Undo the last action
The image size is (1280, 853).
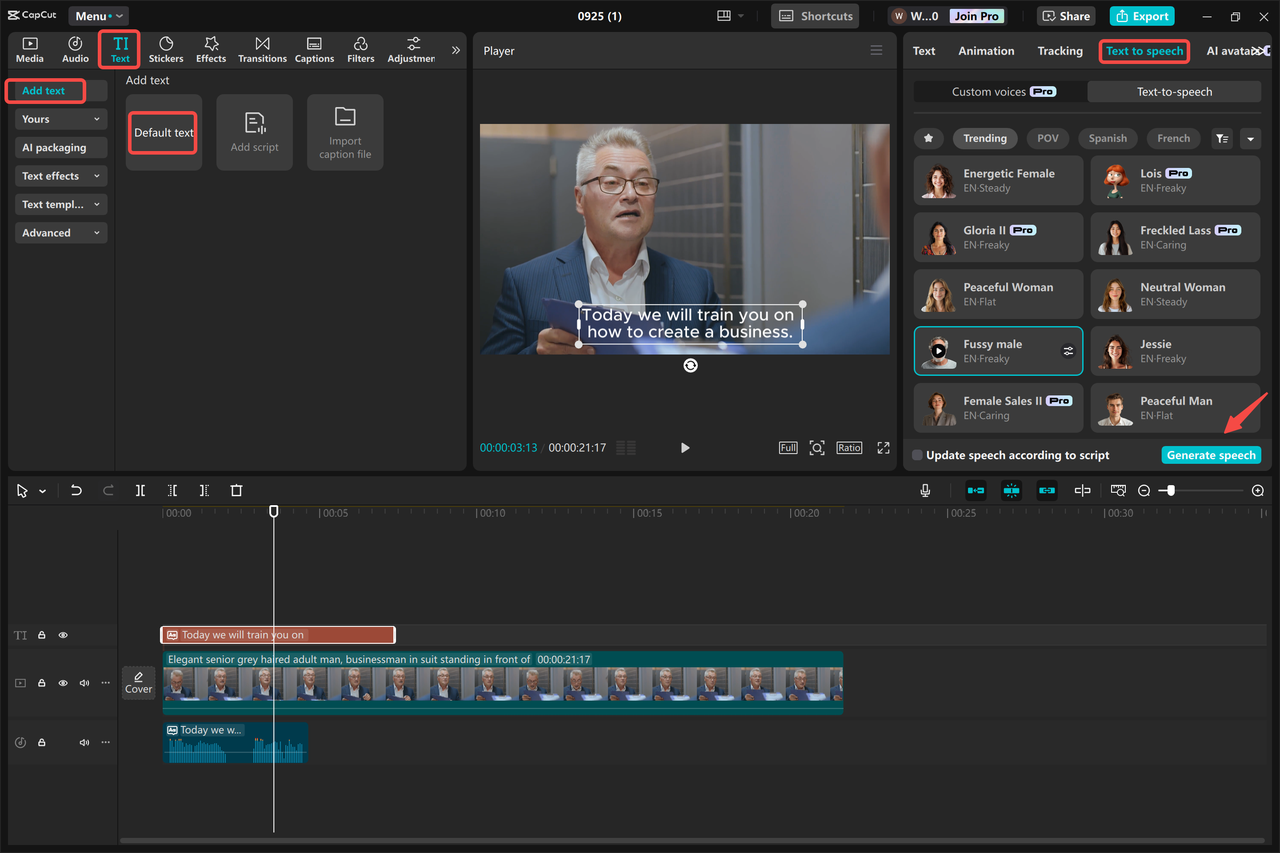coord(76,490)
